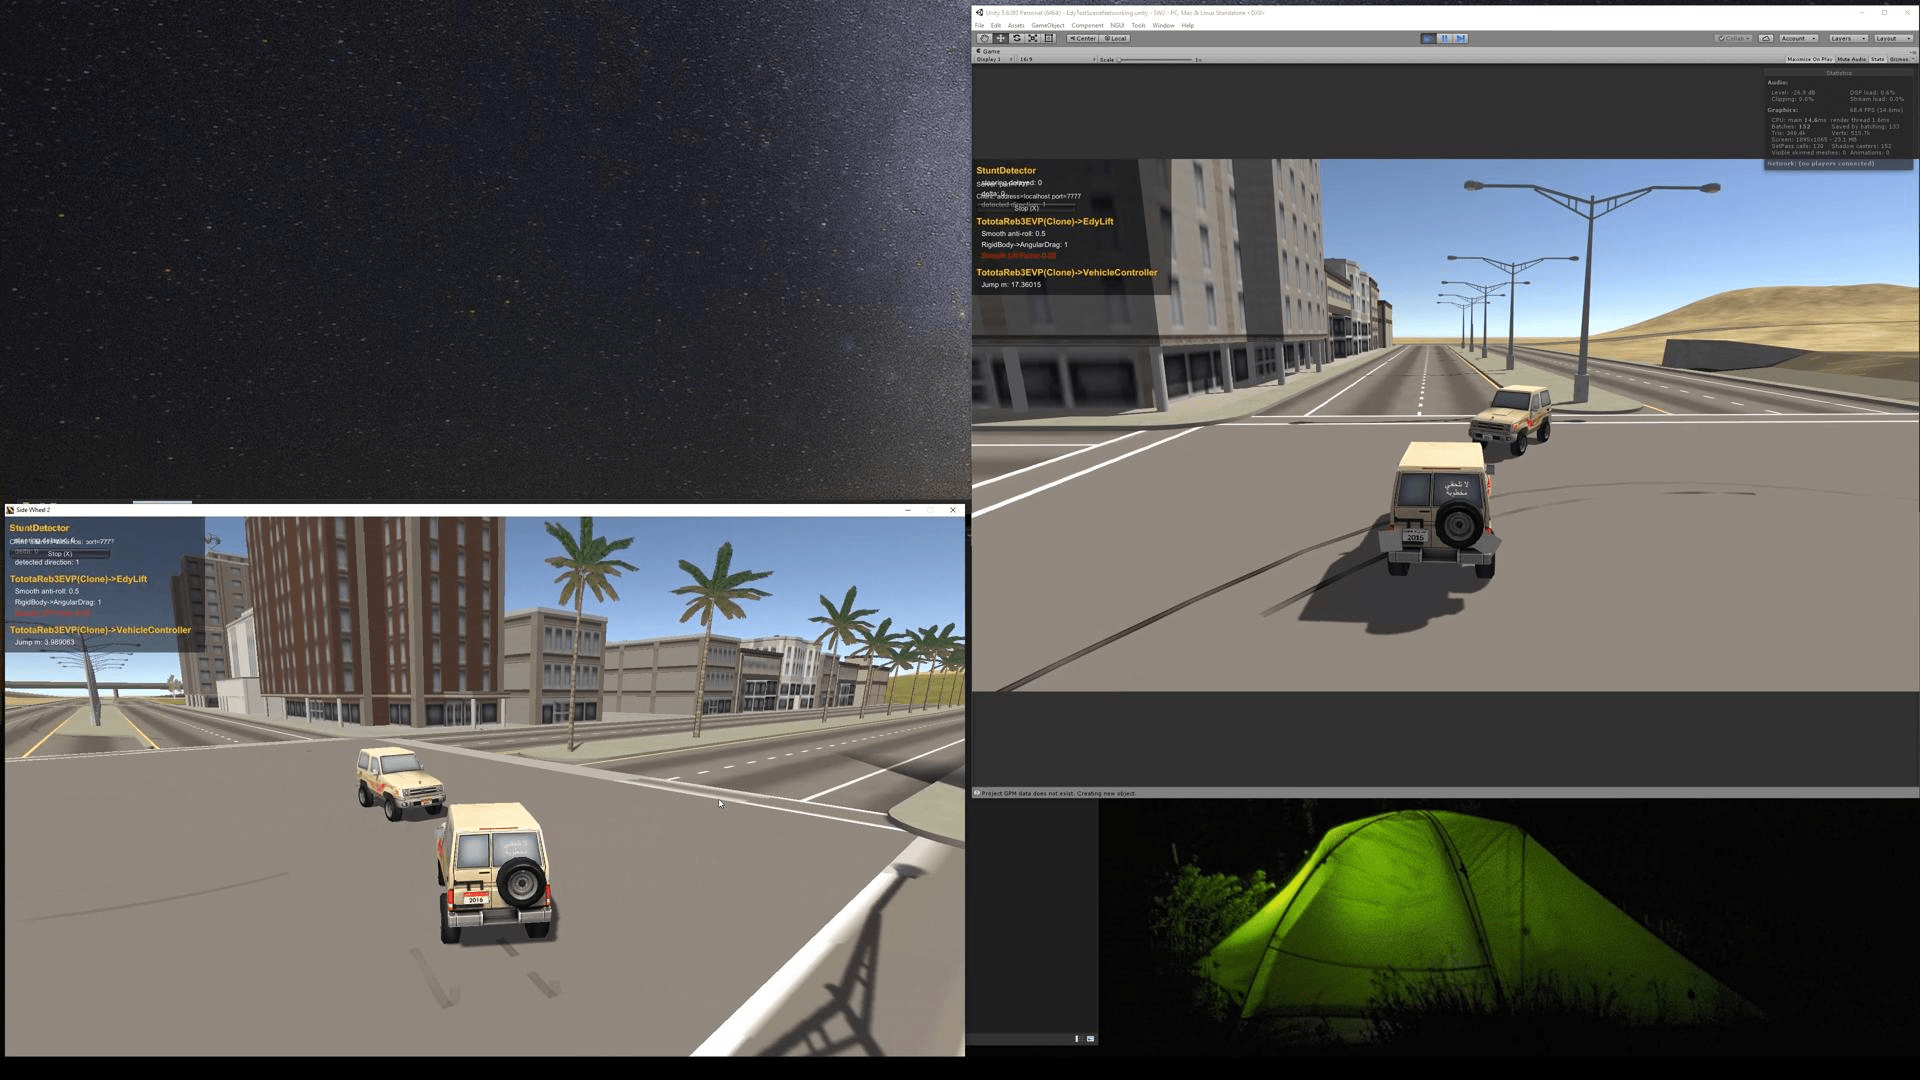Toggle Mute Audio in Game view

tap(1851, 59)
